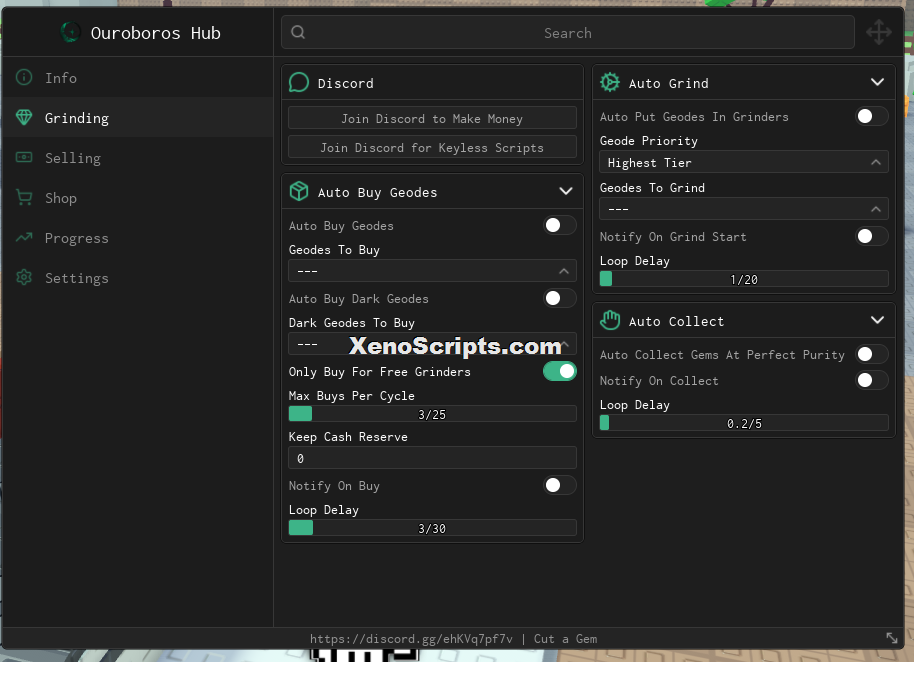Viewport: 914px width, 692px height.
Task: Click the search magnifier icon
Action: point(298,32)
